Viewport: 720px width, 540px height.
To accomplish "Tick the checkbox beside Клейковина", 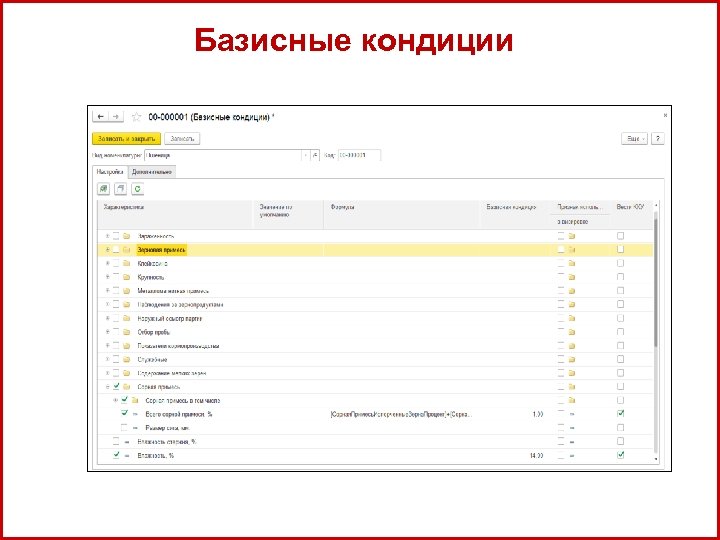I will click(116, 264).
